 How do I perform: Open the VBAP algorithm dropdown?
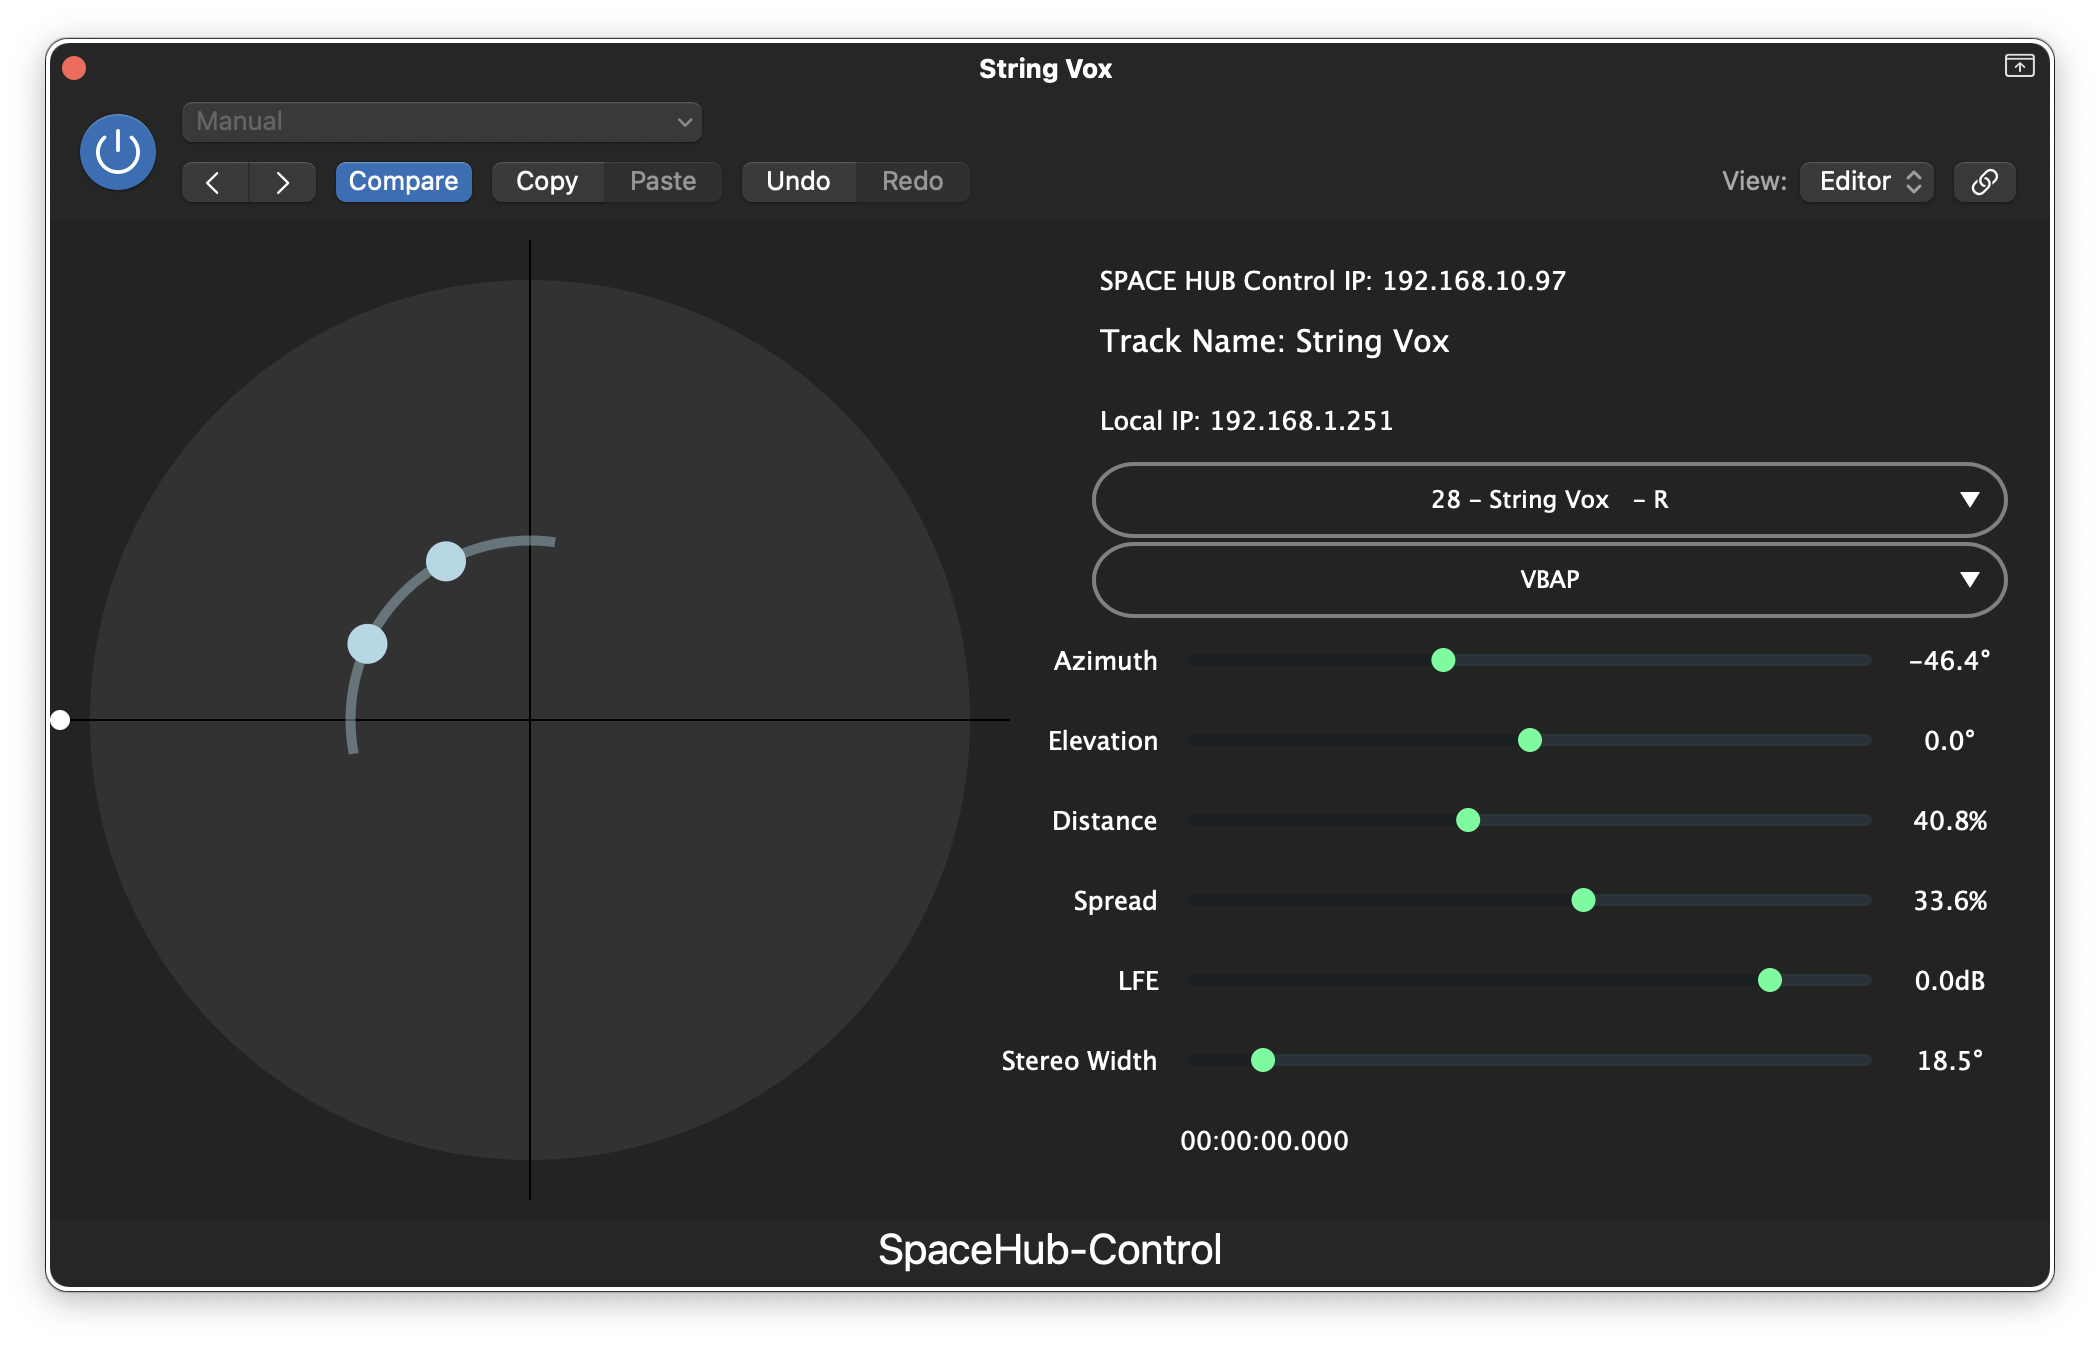(x=1549, y=579)
